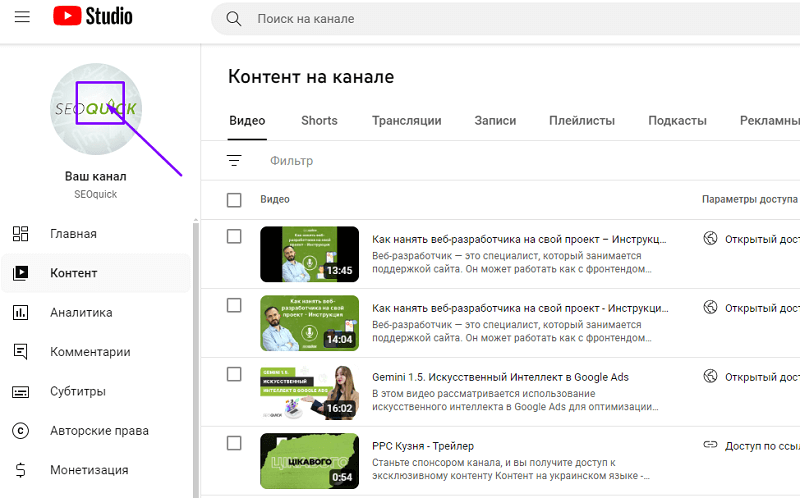This screenshot has width=800, height=498.
Task: Click the Субтитры sidebar icon
Action: coord(20,391)
